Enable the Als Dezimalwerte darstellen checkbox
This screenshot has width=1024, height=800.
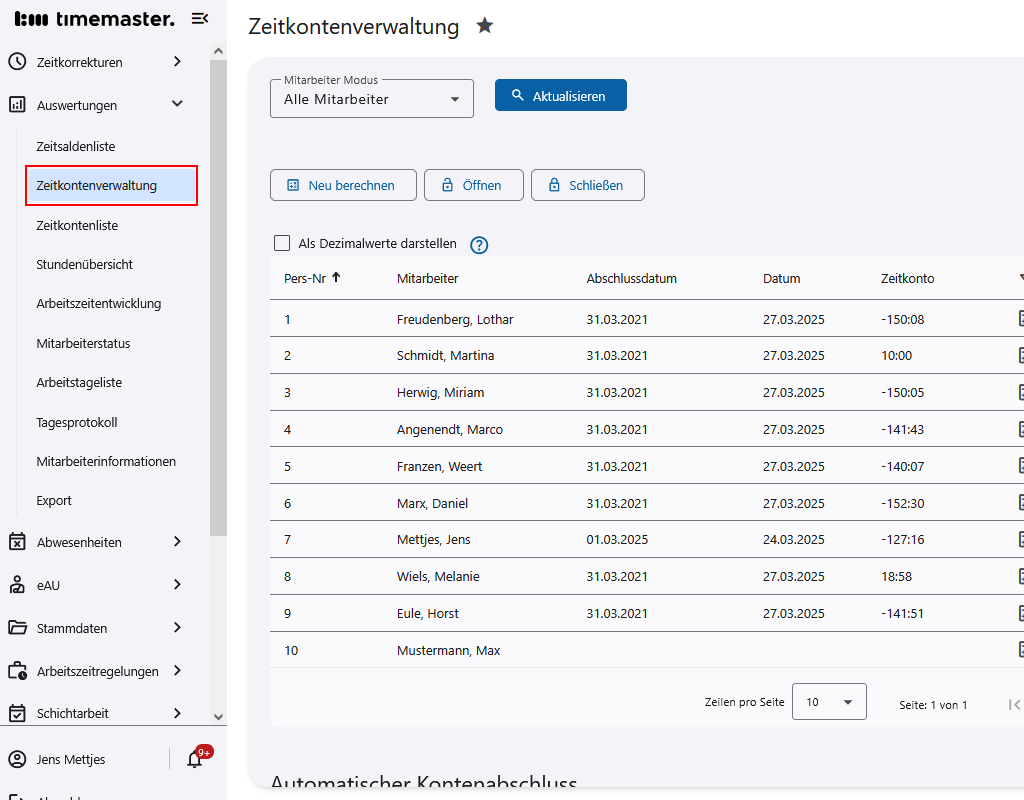point(281,243)
